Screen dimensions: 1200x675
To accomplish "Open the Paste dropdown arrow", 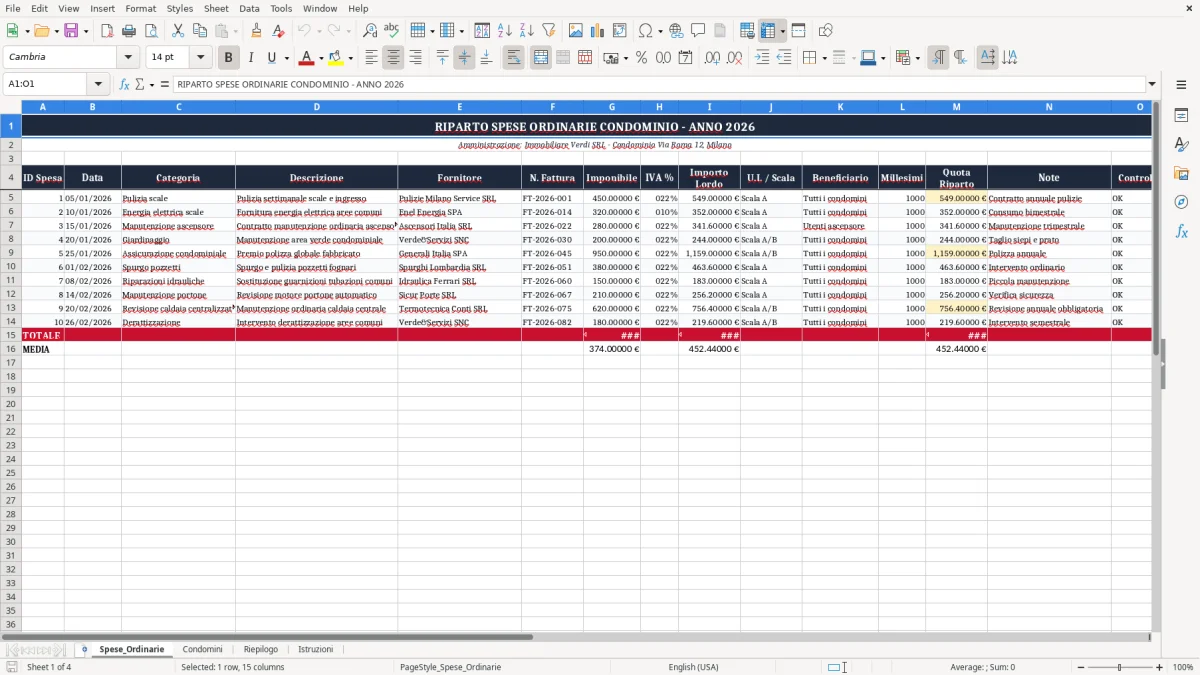I will click(235, 31).
